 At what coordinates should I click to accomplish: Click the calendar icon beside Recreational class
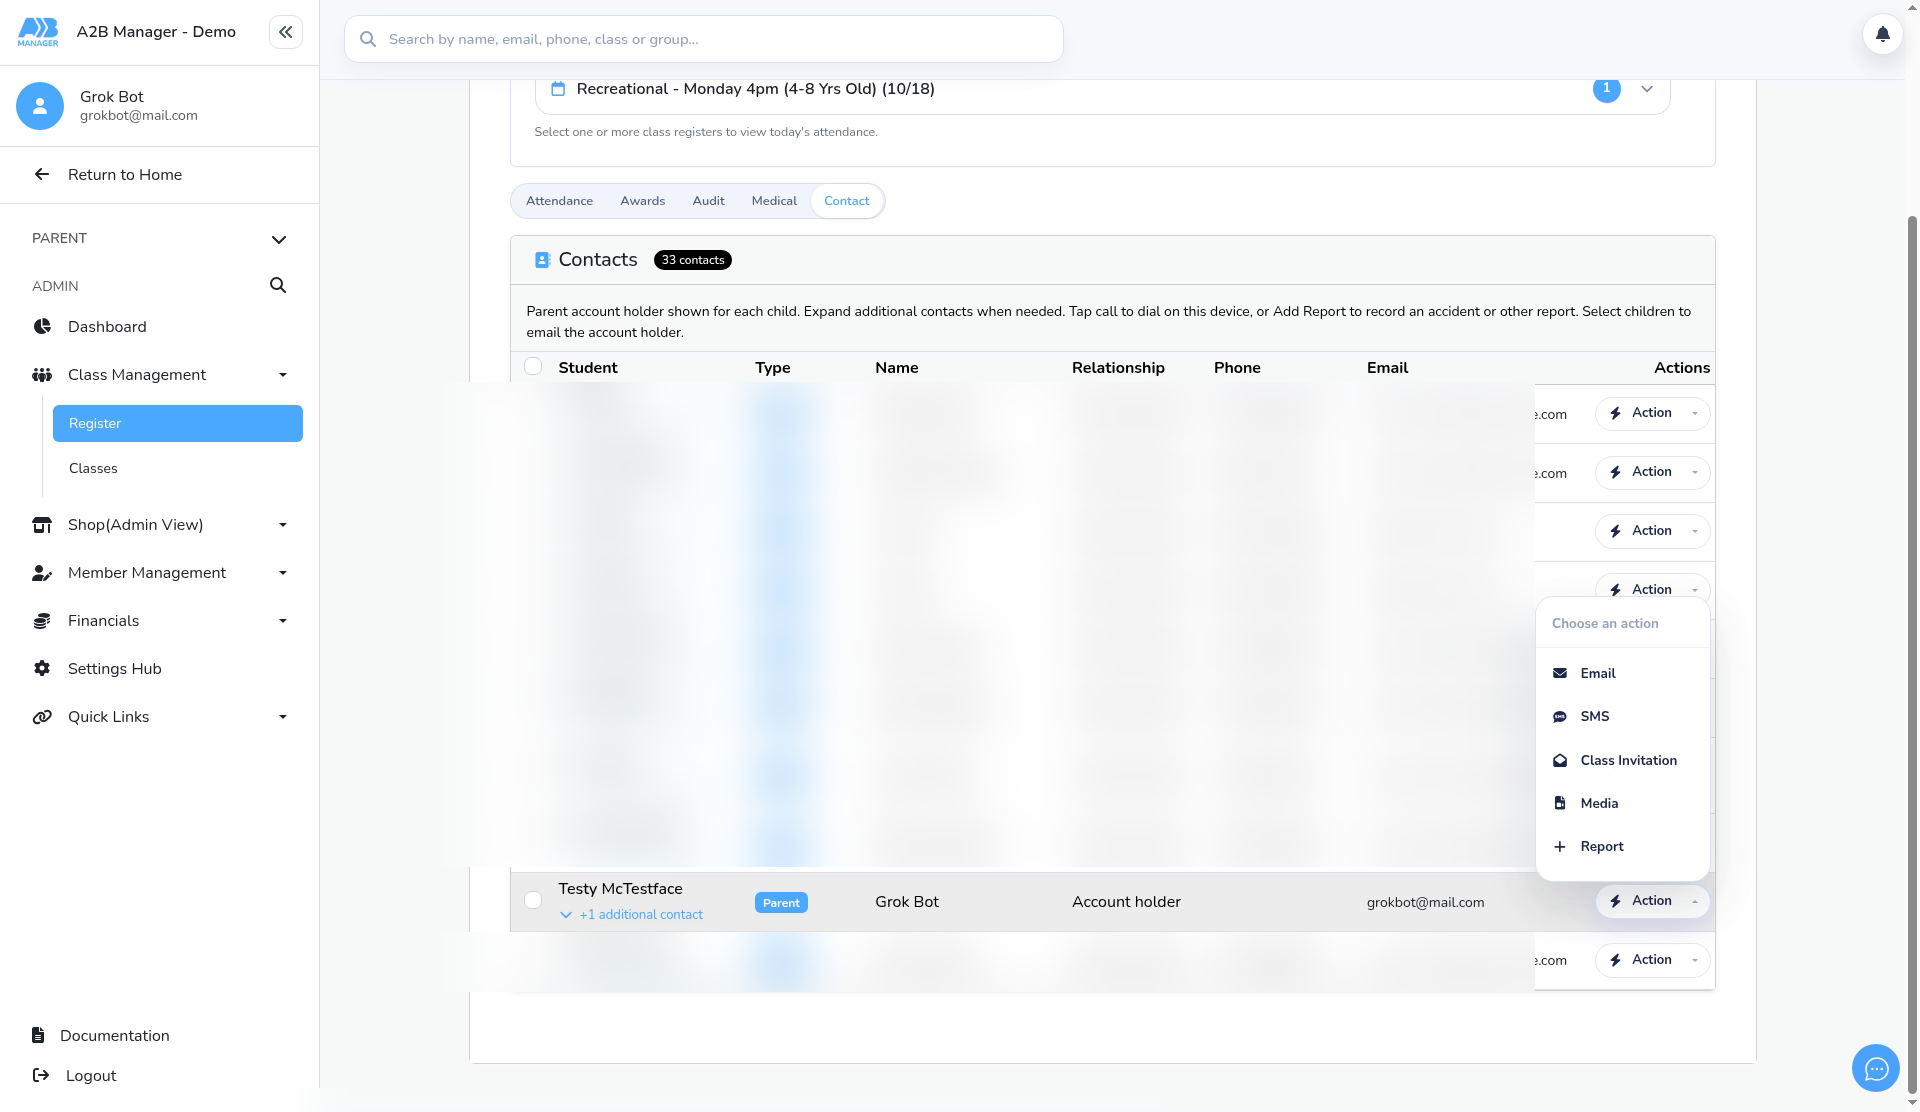pos(558,89)
